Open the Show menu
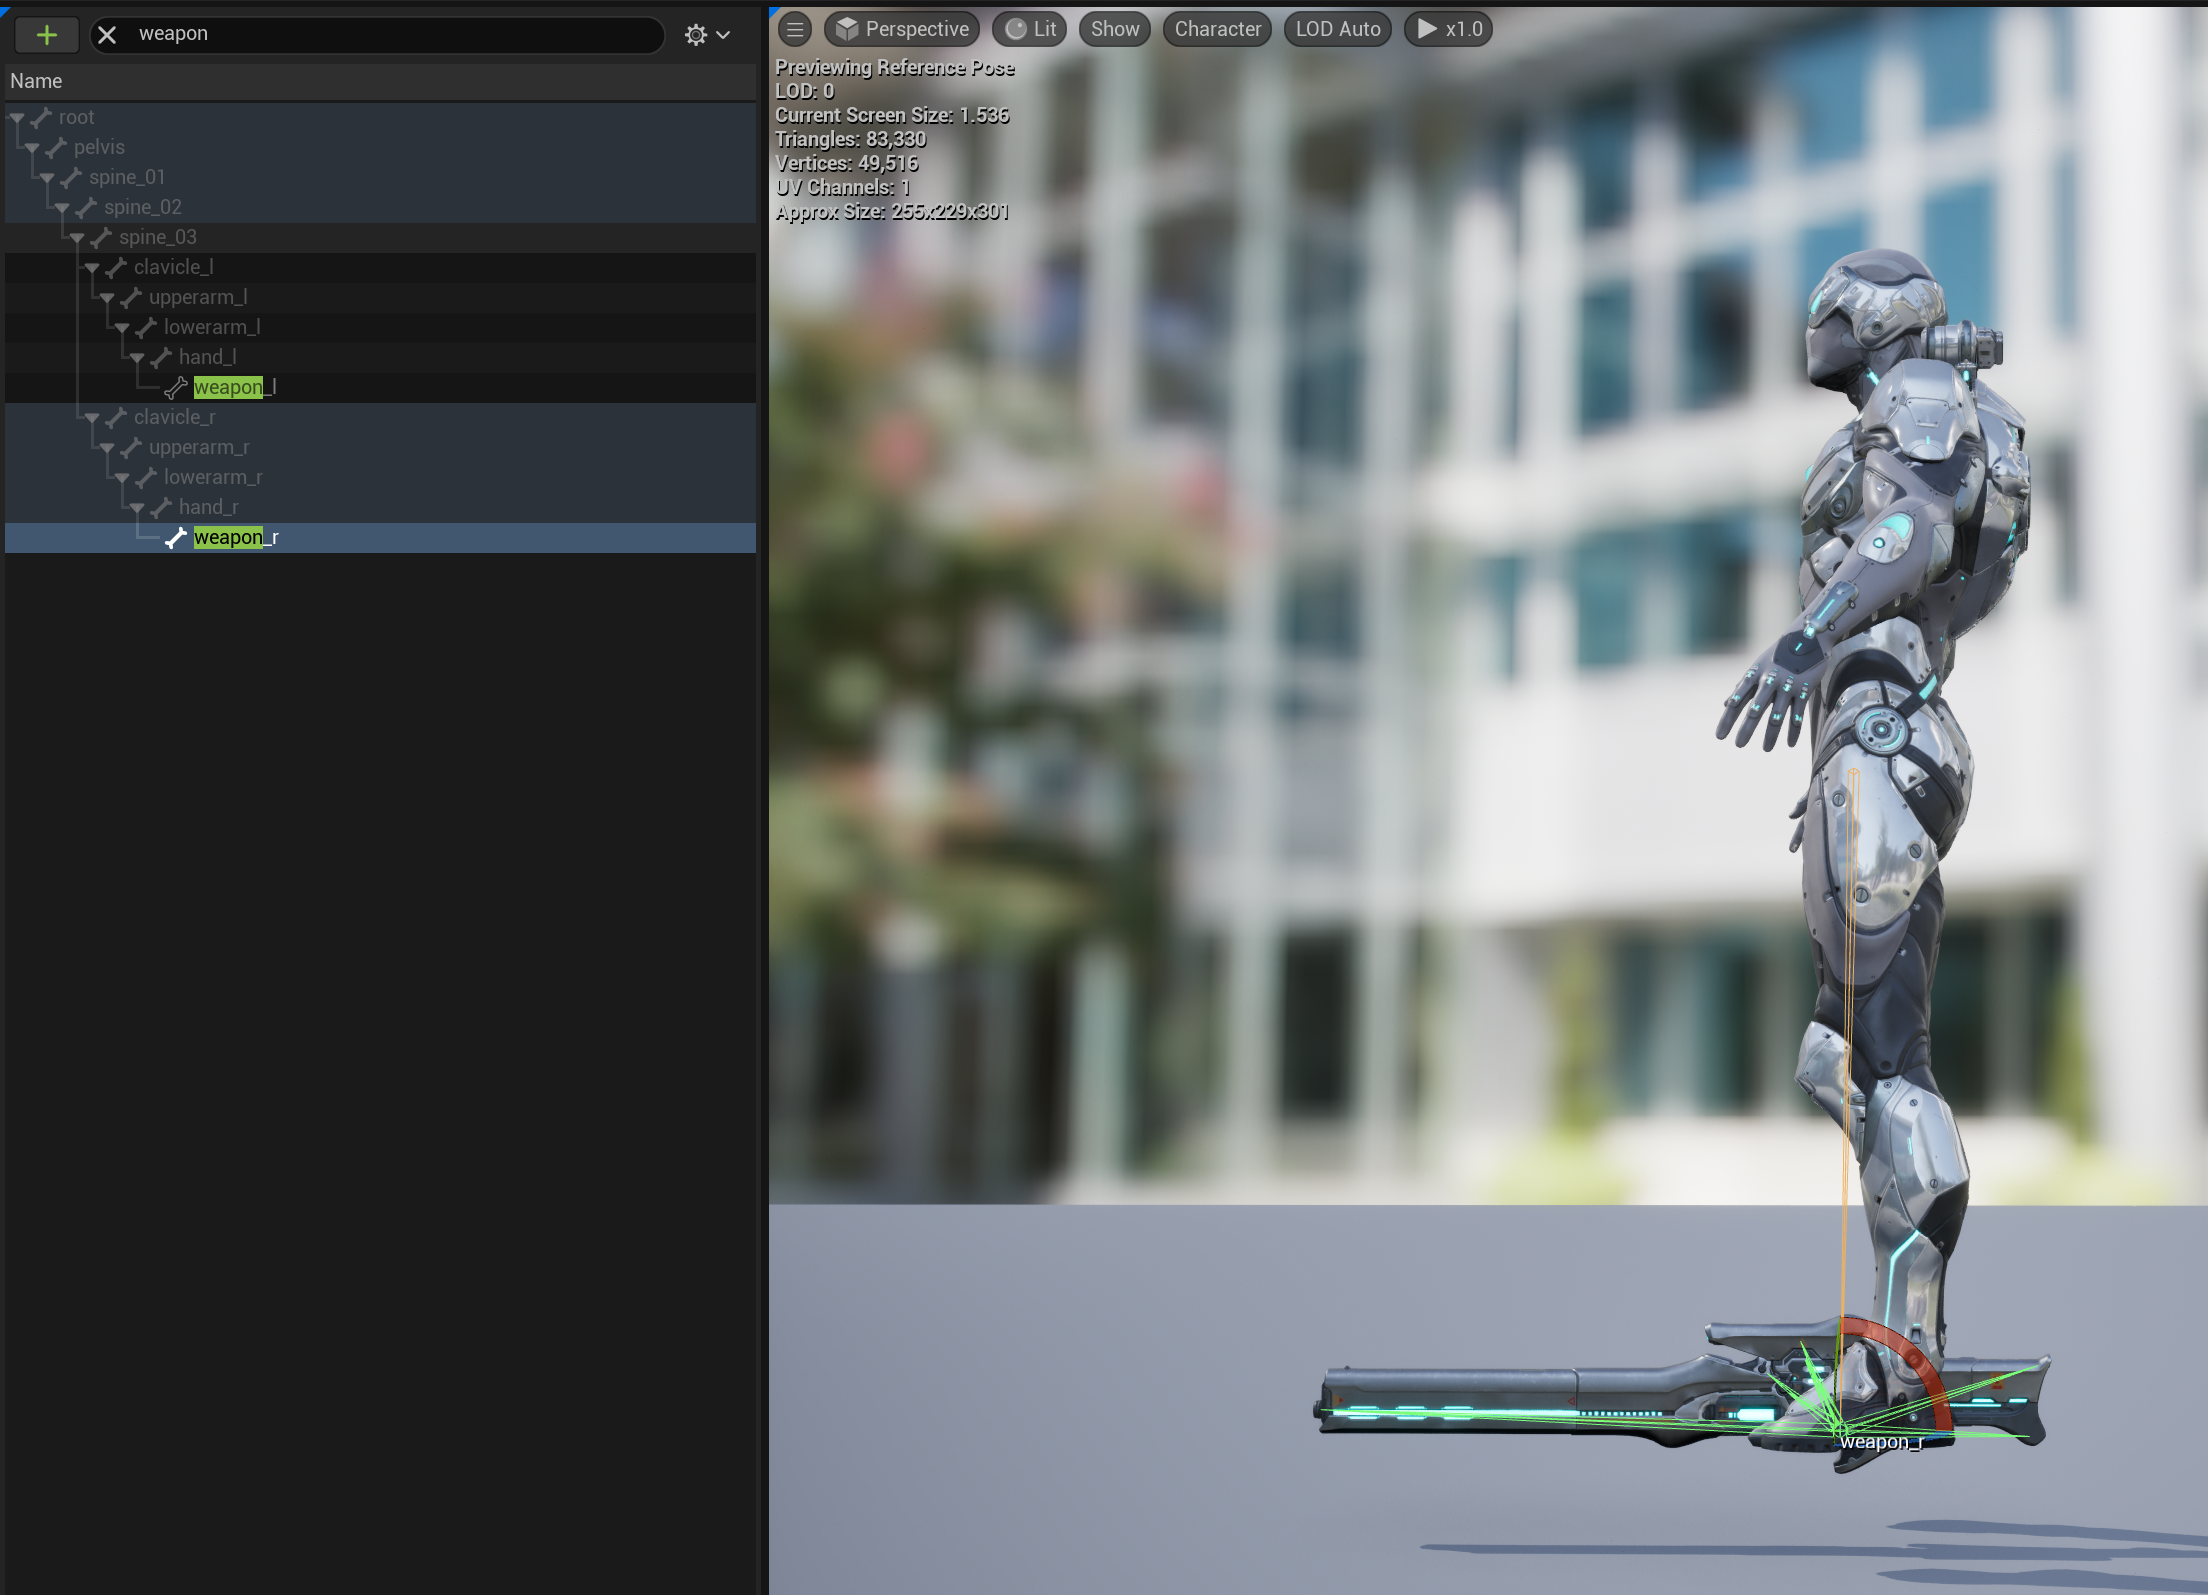Screen dimensions: 2208x1595 pyautogui.click(x=1114, y=29)
